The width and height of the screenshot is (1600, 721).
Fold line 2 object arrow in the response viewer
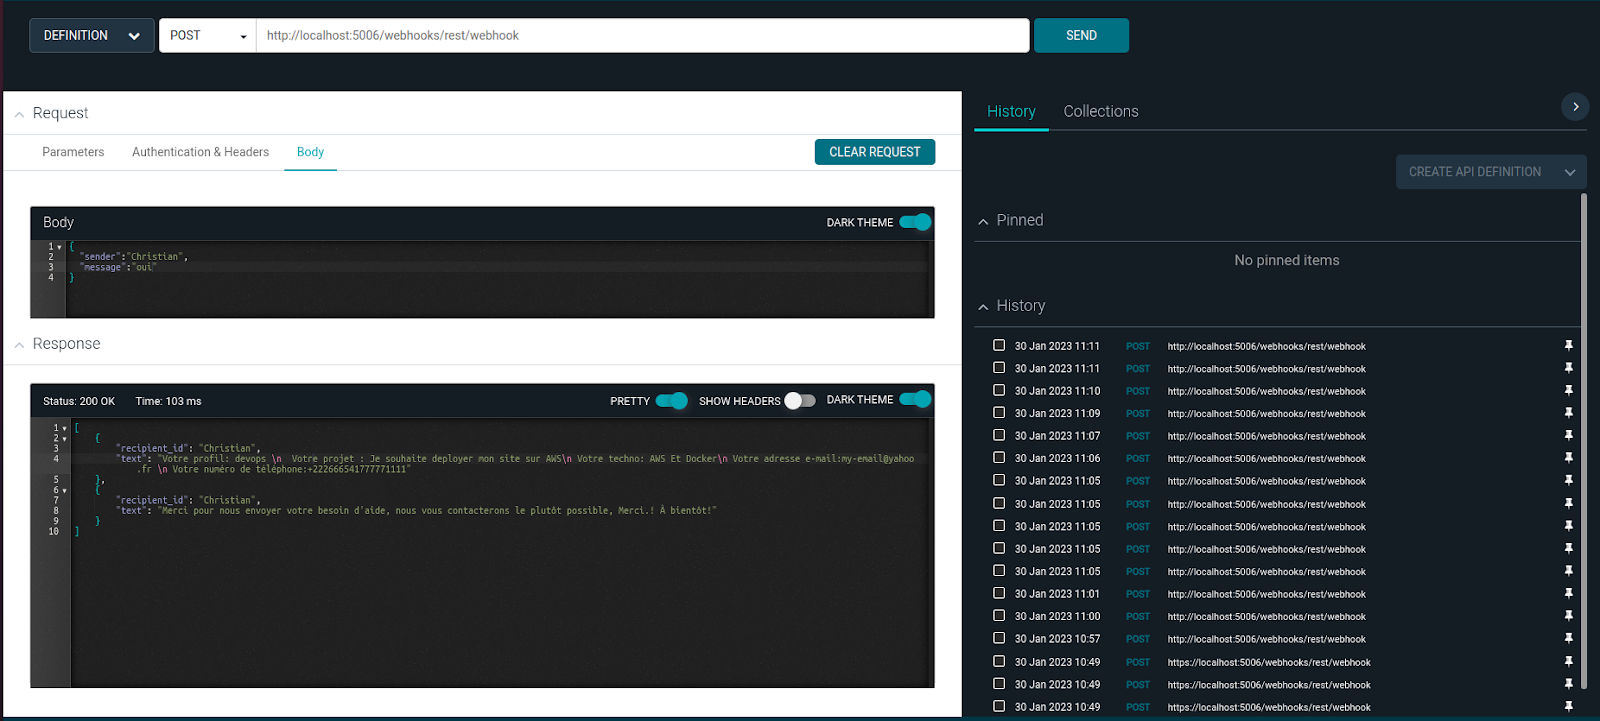coord(65,438)
